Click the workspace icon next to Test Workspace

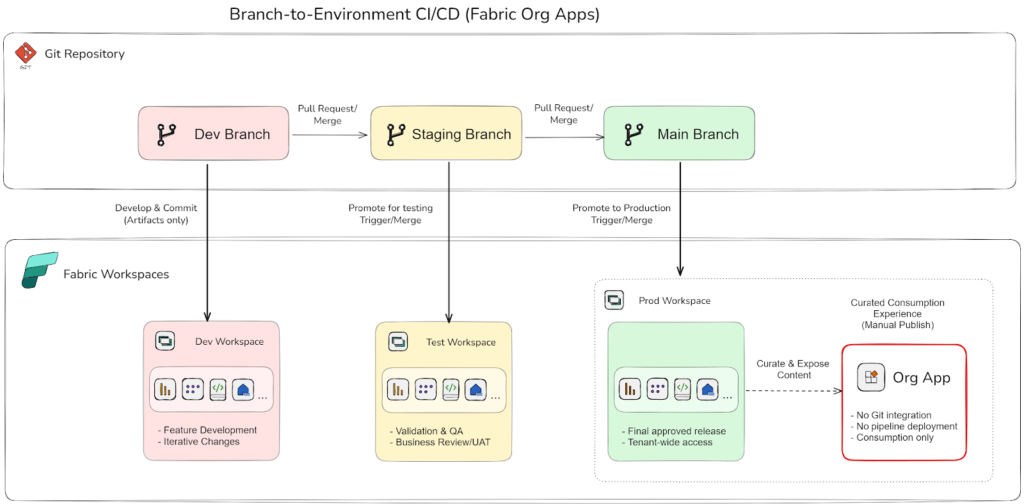[x=398, y=341]
